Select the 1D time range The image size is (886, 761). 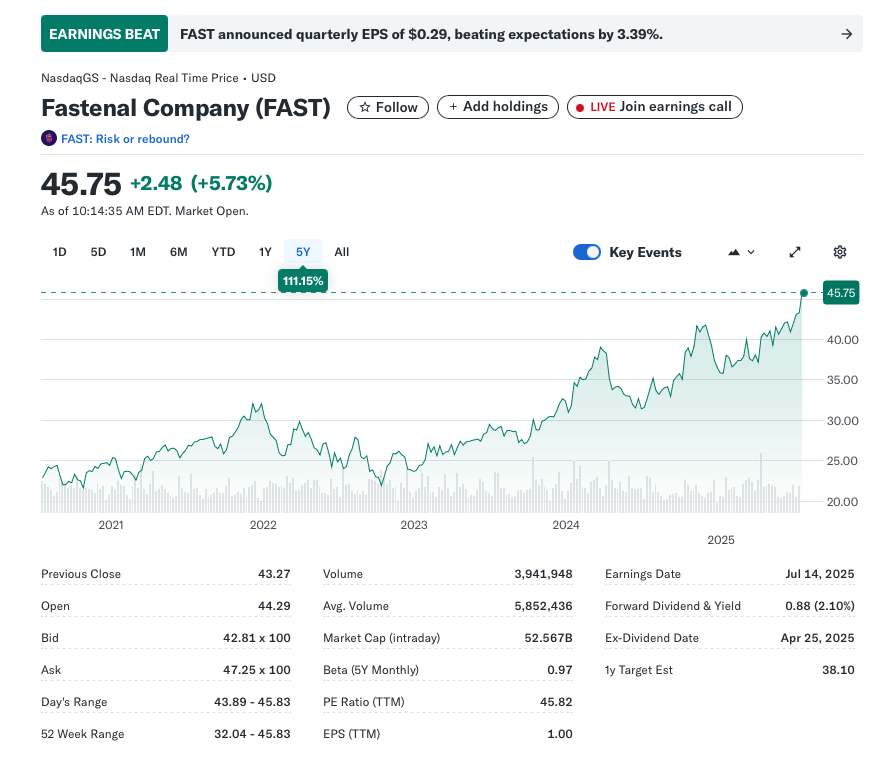point(59,252)
